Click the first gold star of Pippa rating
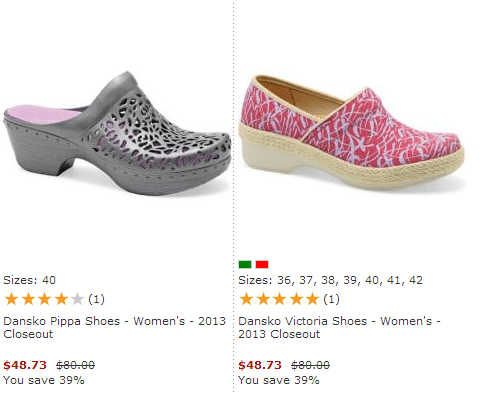 coord(11,299)
